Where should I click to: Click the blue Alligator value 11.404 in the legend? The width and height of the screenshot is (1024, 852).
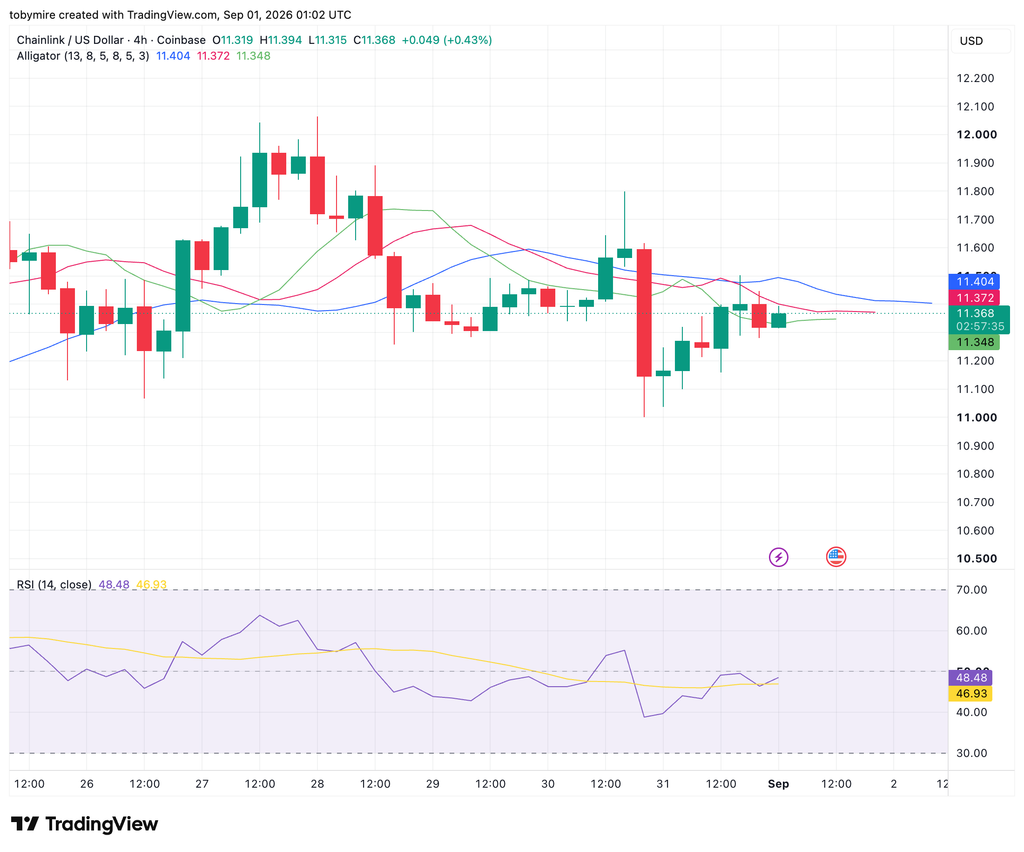(x=173, y=56)
